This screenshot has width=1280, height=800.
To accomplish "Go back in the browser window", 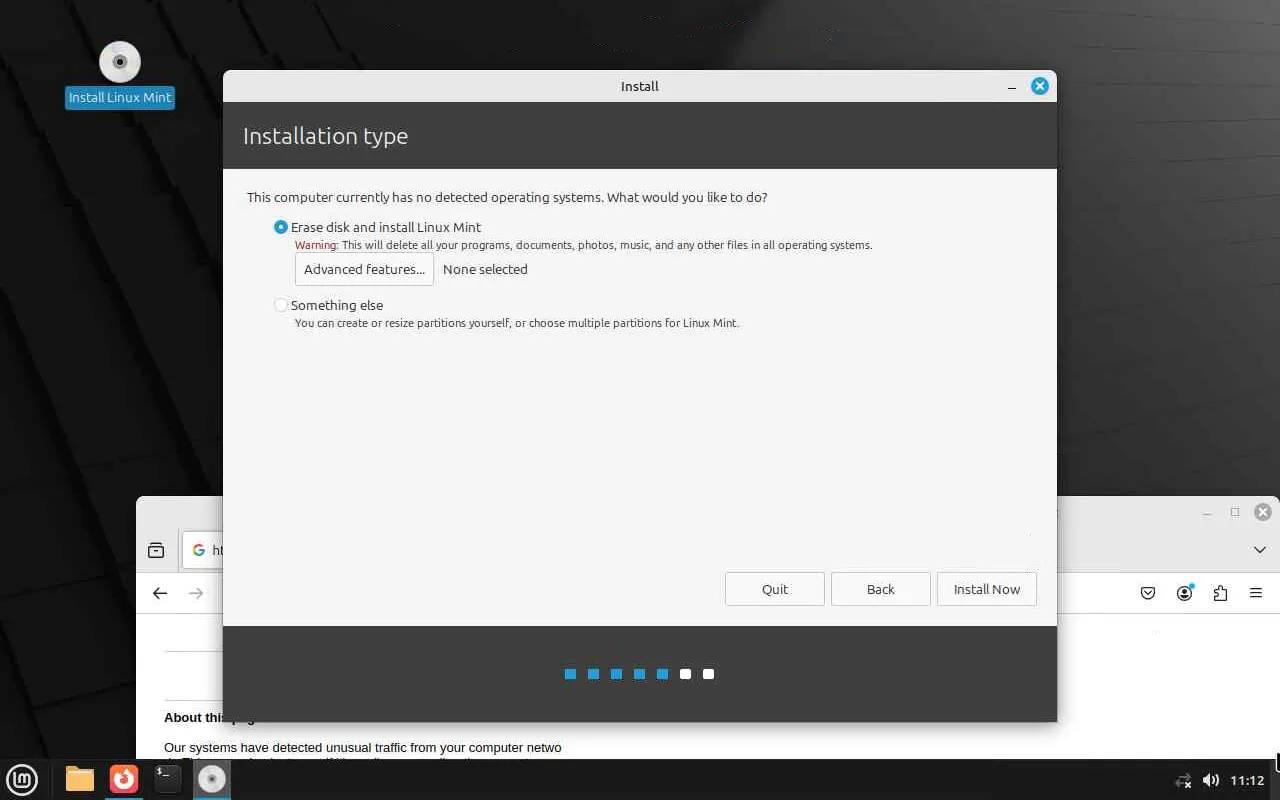I will point(160,593).
